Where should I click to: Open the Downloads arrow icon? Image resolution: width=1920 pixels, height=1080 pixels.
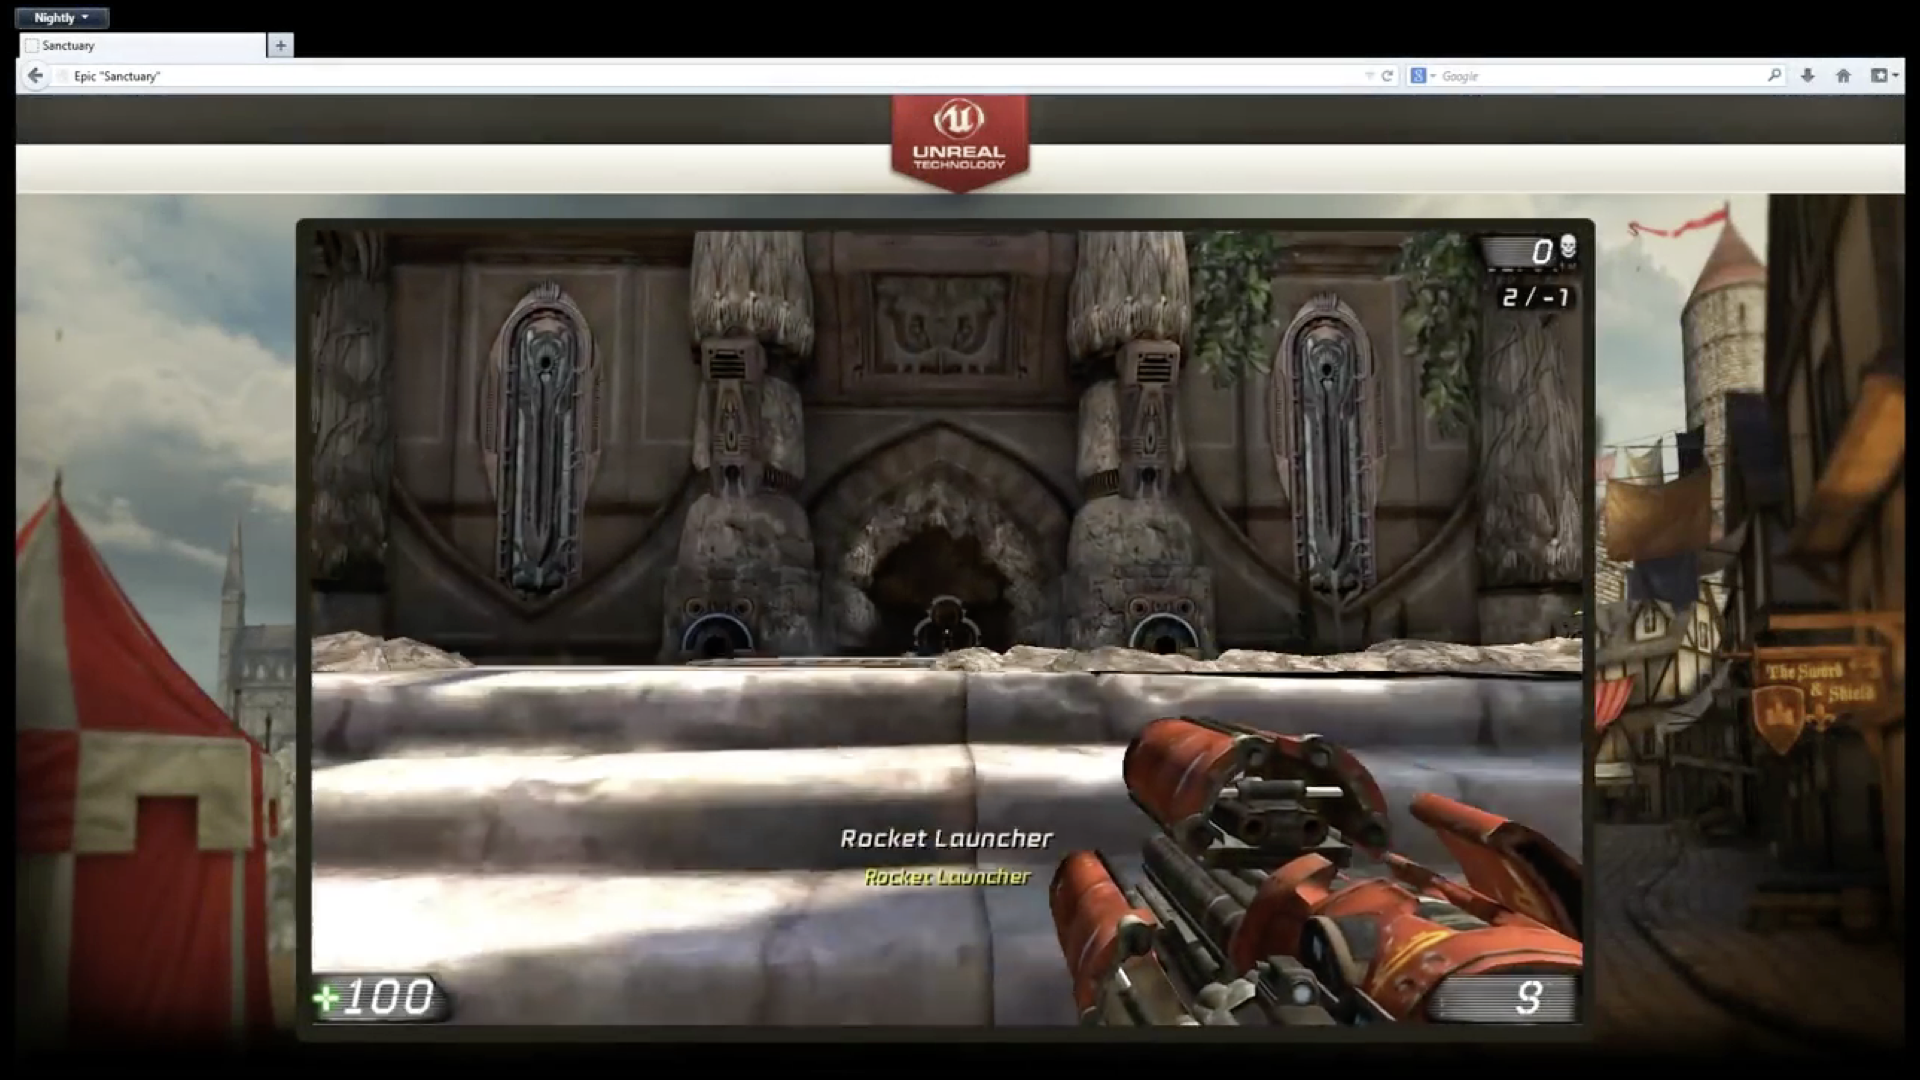(1807, 76)
